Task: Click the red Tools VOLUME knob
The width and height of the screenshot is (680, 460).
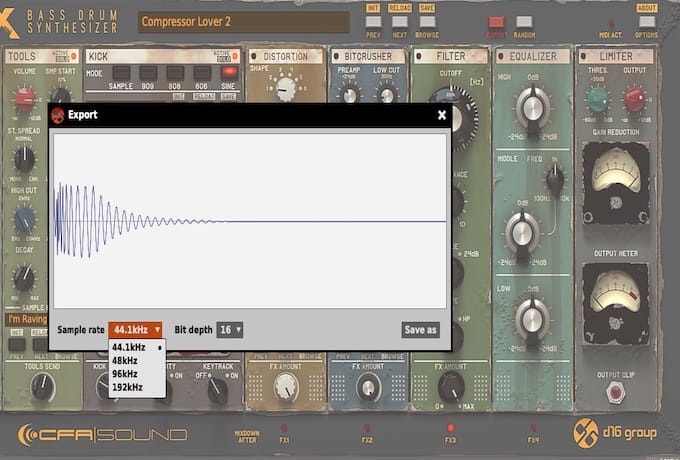Action: click(25, 98)
